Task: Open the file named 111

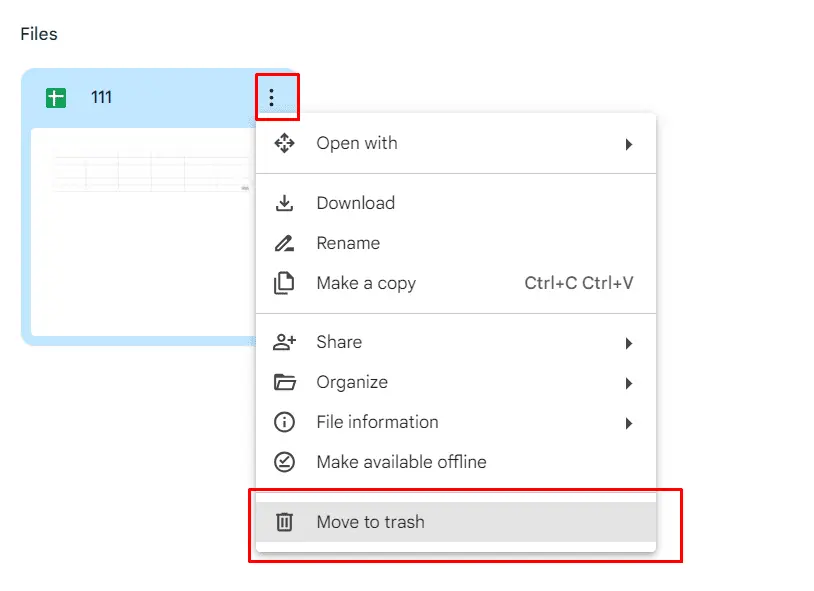Action: (x=101, y=97)
